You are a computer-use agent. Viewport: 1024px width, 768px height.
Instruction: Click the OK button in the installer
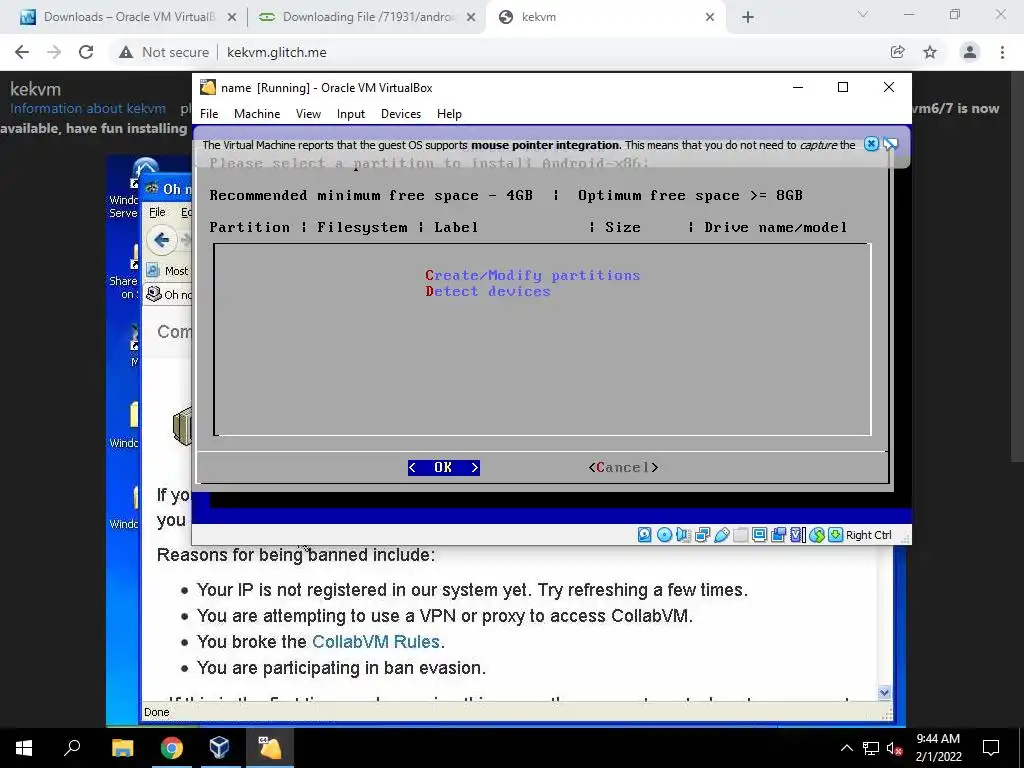tap(443, 468)
